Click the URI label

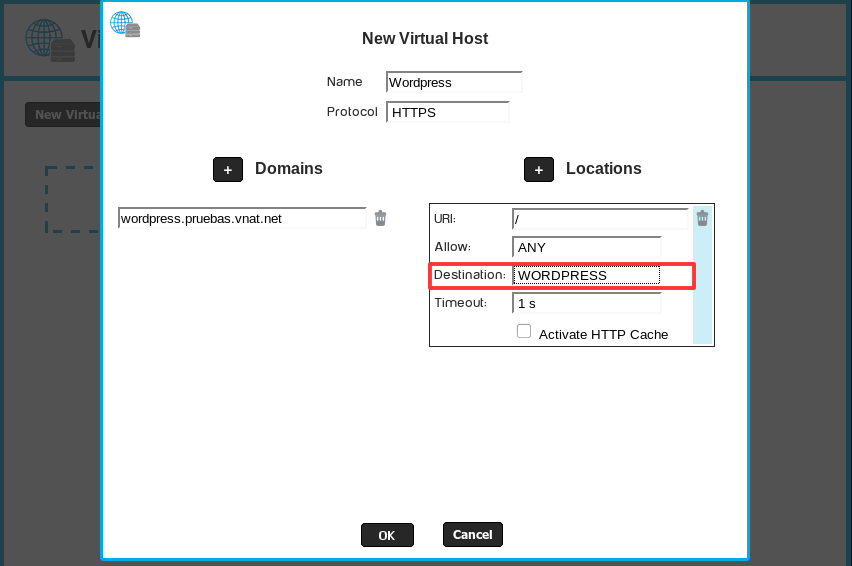[444, 218]
